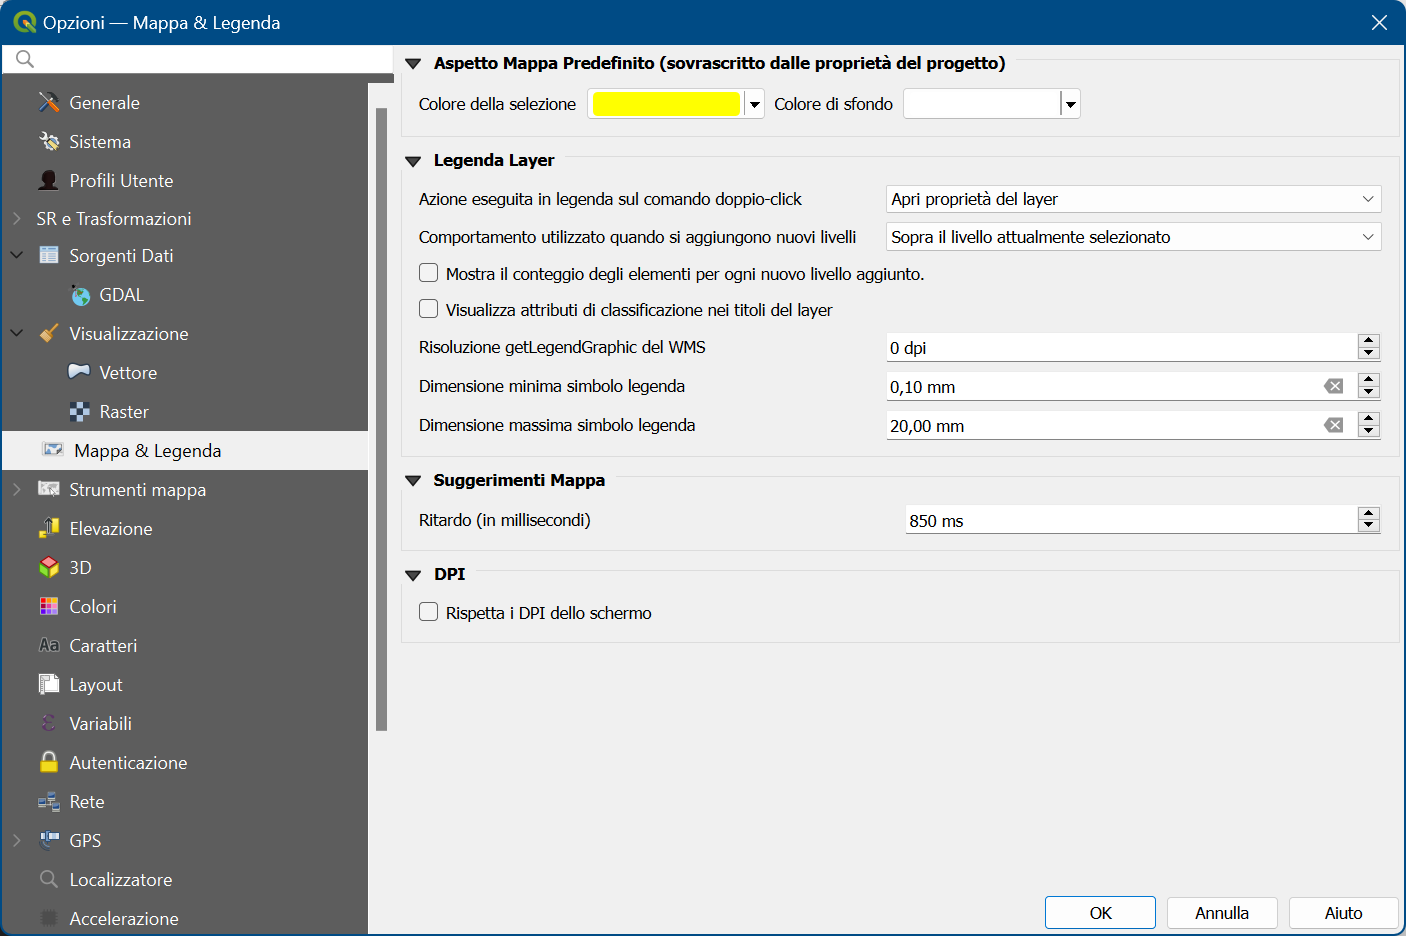Clear the Dimensione minima simbolo legenda value
Image resolution: width=1406 pixels, height=936 pixels.
[1334, 386]
